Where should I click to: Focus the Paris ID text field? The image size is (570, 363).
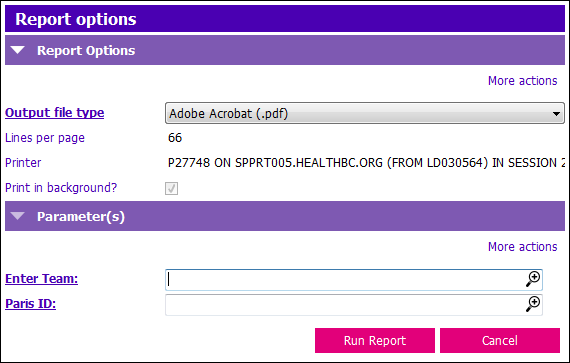click(x=345, y=305)
